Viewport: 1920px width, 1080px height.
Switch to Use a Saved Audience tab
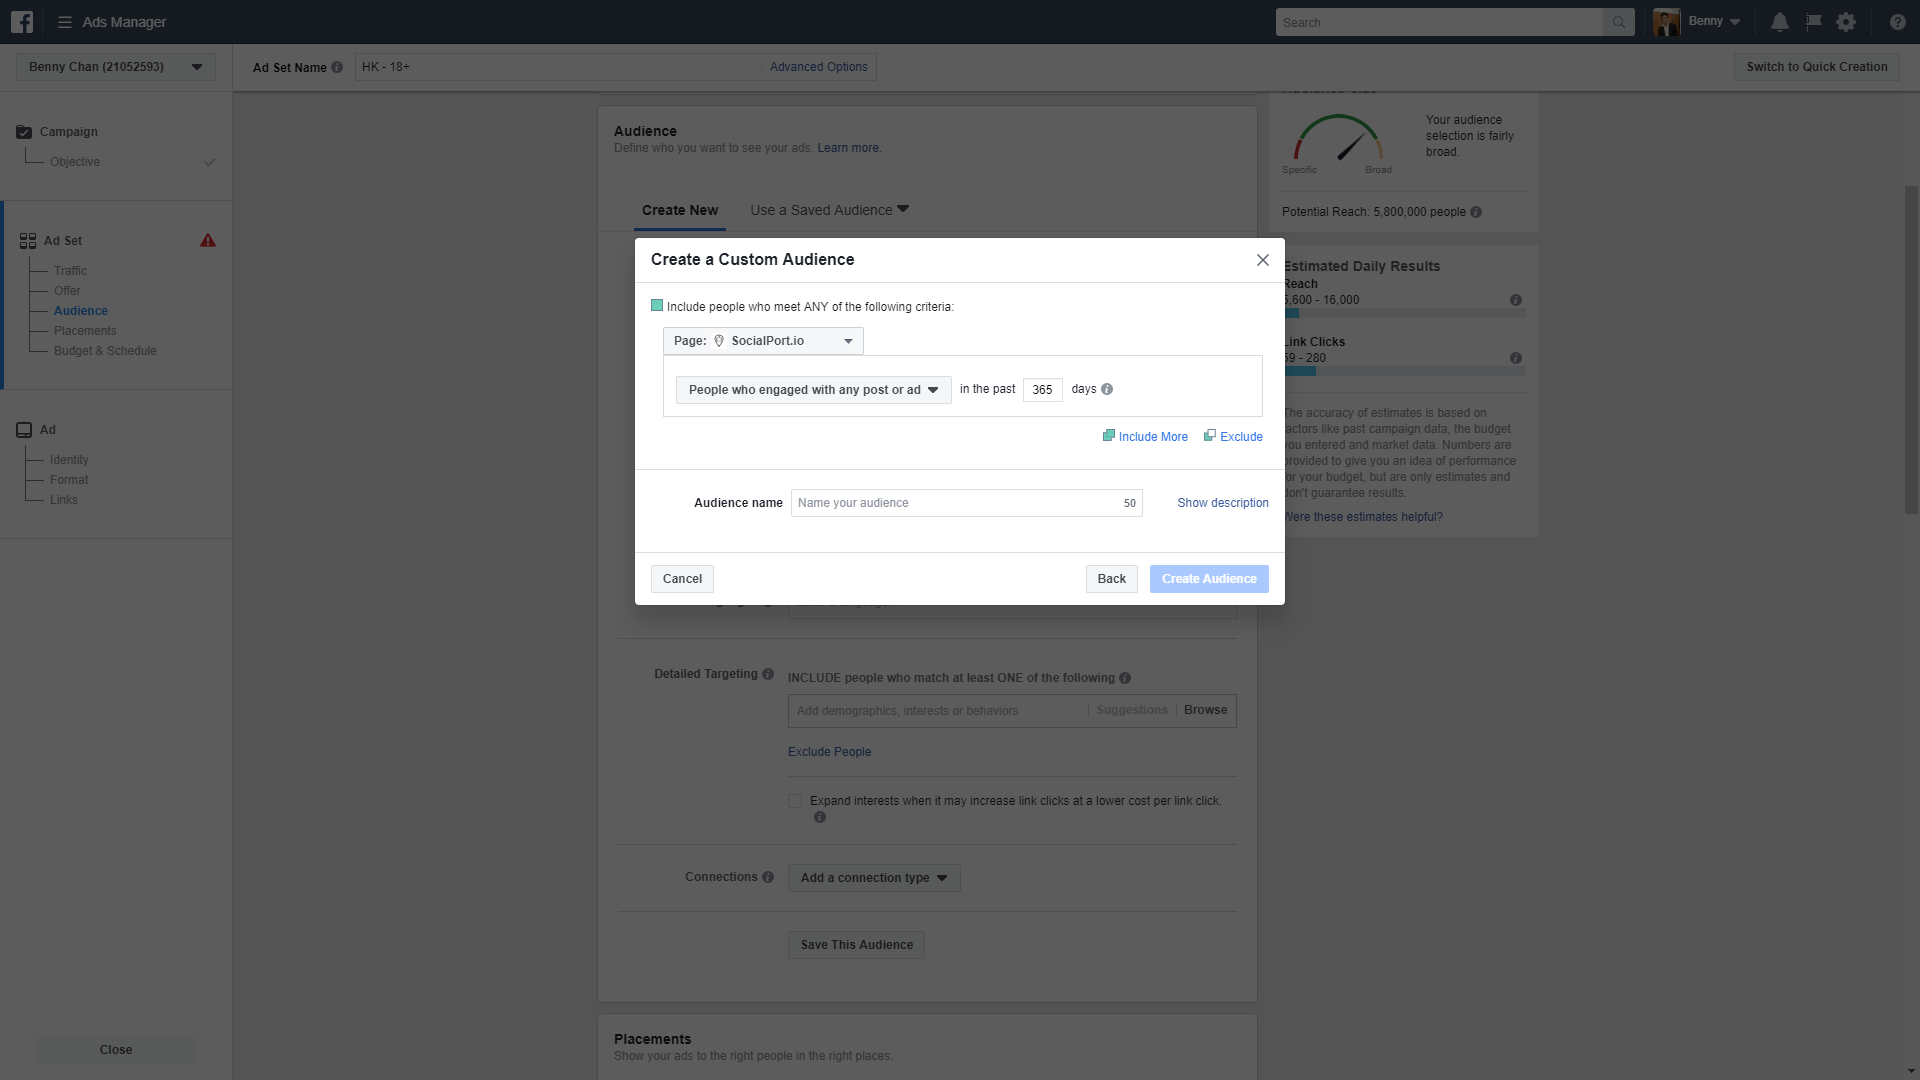pos(829,210)
